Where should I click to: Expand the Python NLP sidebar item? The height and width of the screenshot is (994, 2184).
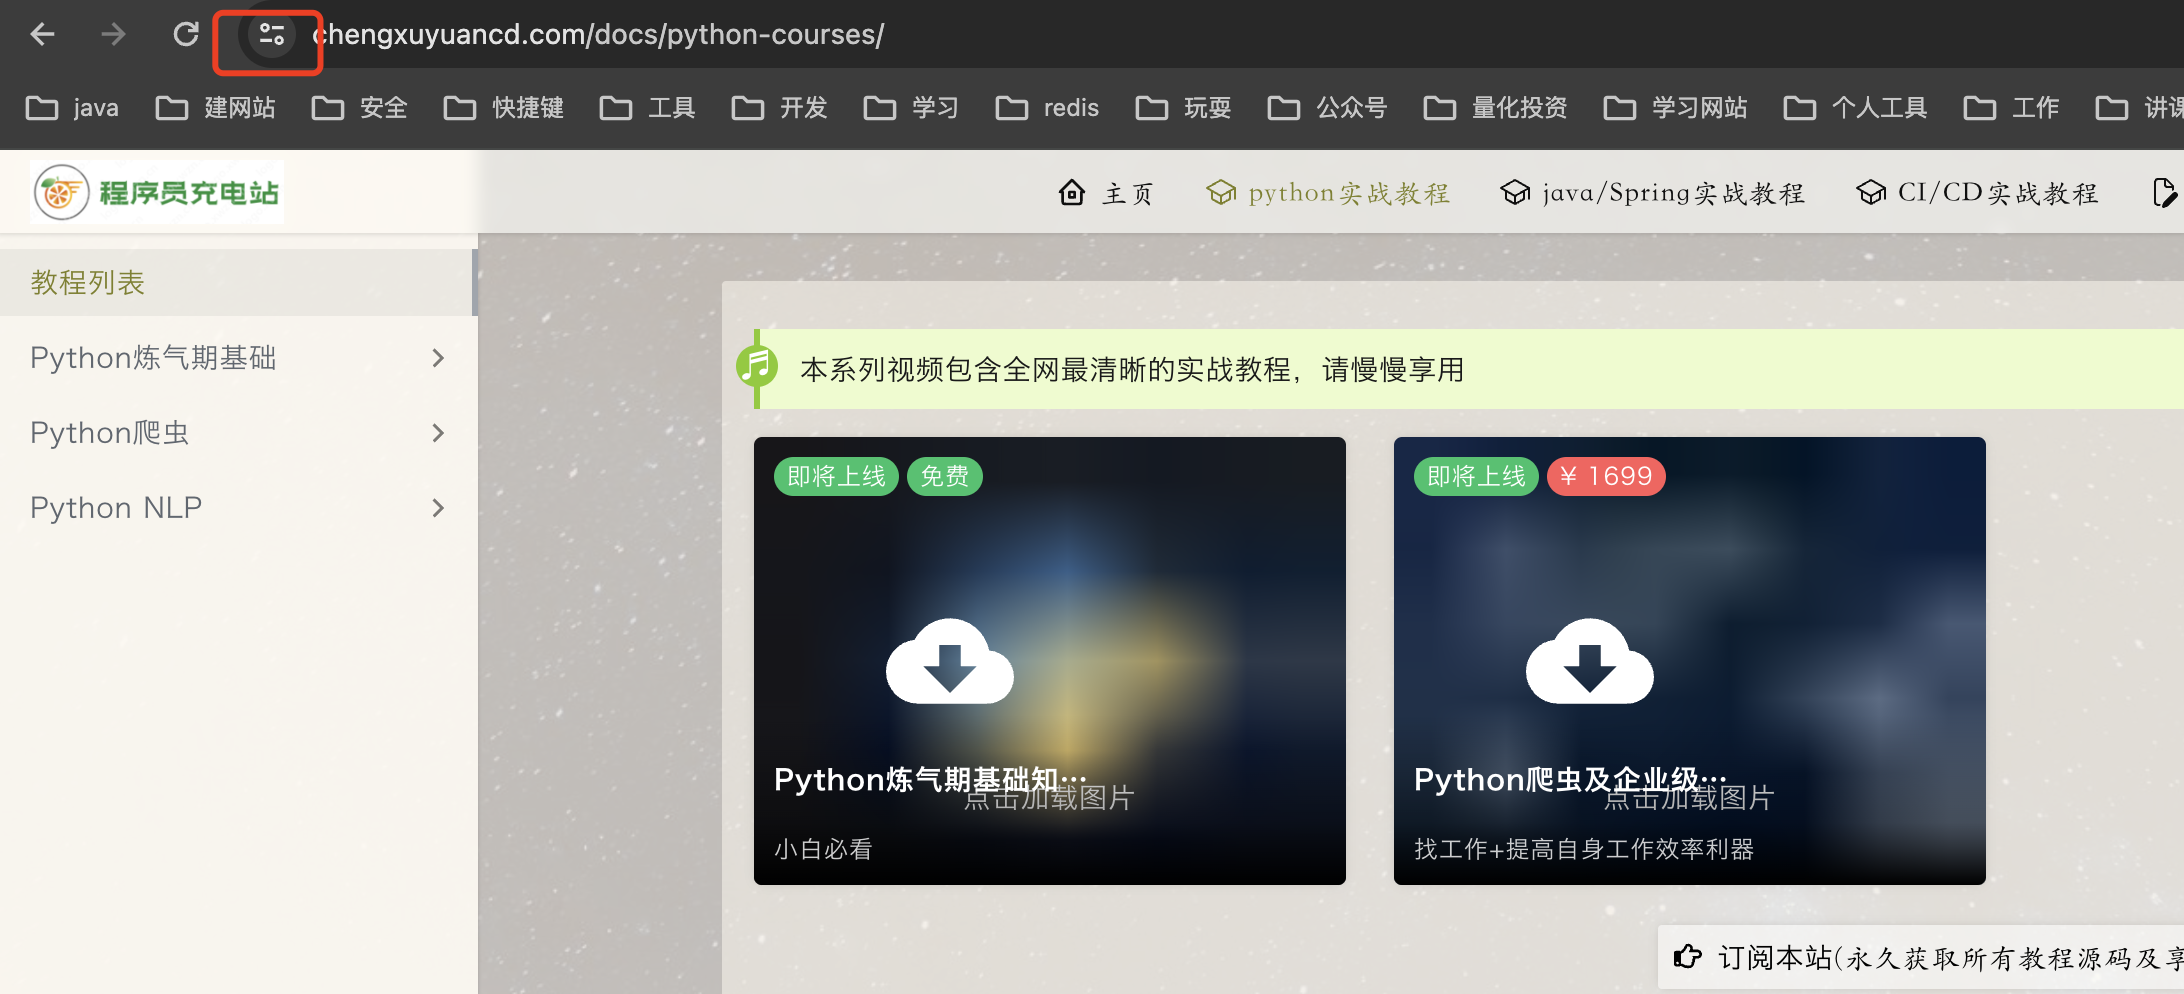[x=437, y=508]
